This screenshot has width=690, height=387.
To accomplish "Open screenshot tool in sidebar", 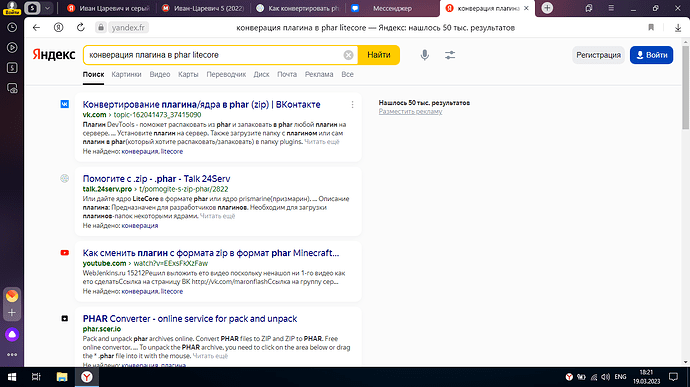I will 12,88.
